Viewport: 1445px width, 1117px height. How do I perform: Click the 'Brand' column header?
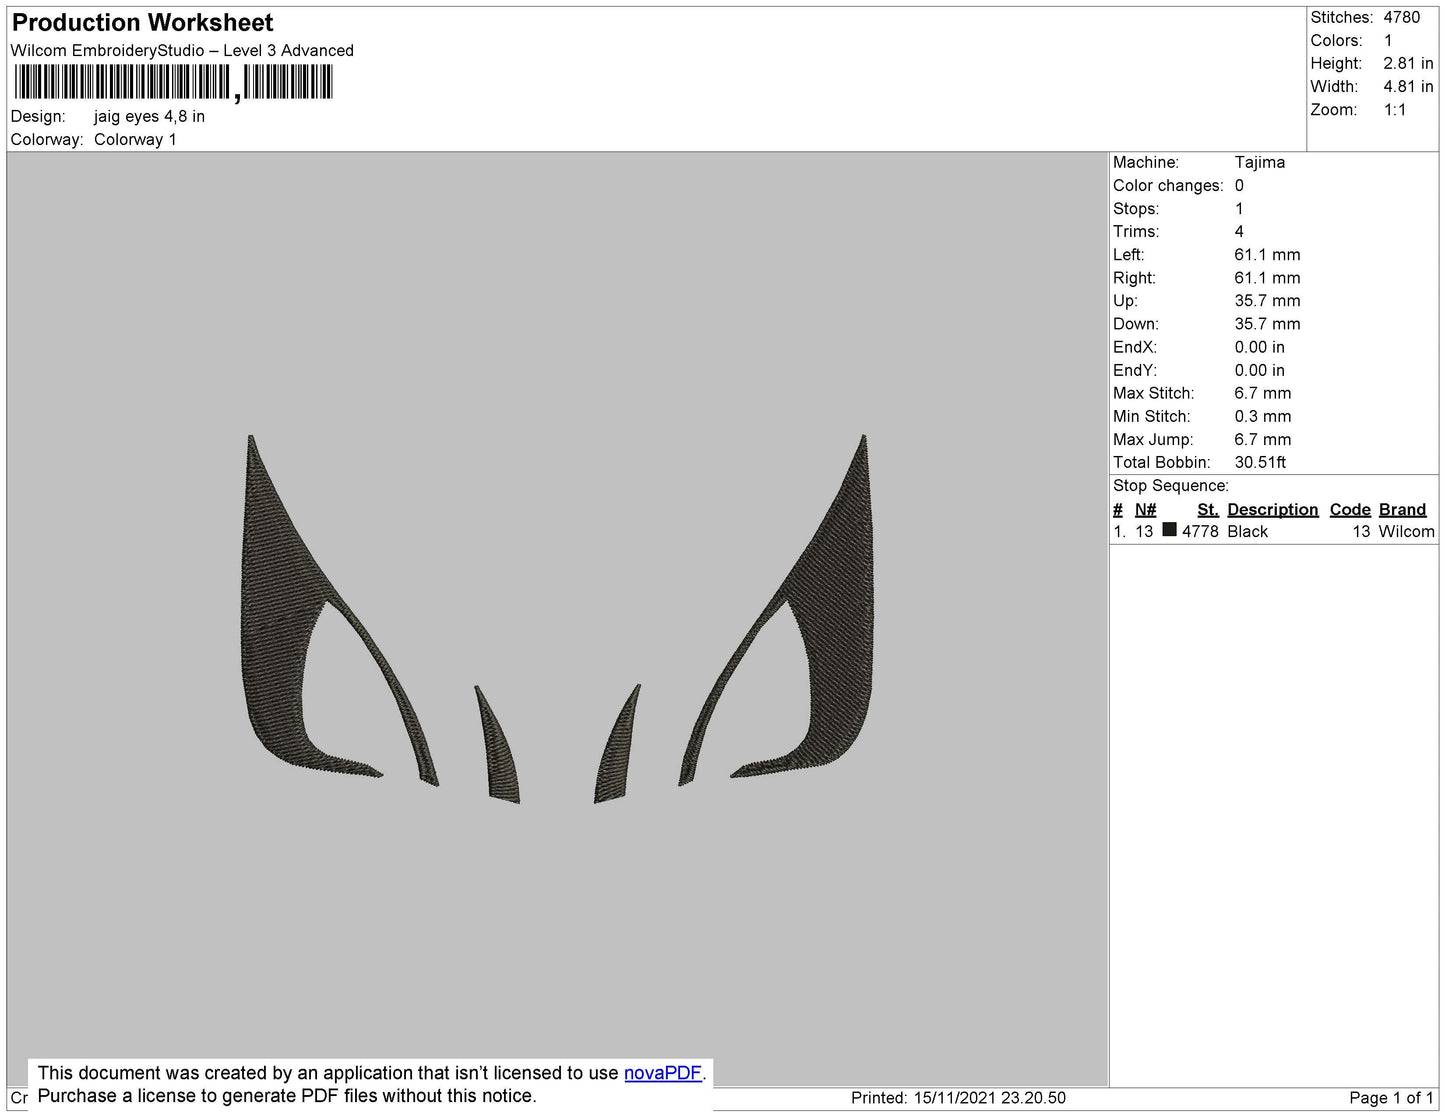click(x=1402, y=510)
